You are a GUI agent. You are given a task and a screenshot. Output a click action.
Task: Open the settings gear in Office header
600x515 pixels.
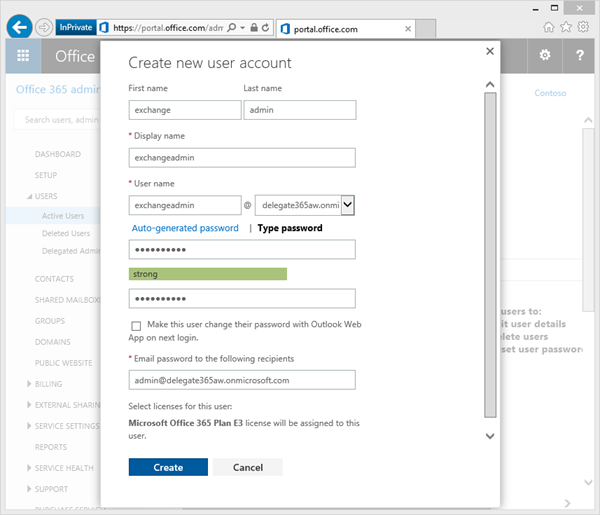545,55
